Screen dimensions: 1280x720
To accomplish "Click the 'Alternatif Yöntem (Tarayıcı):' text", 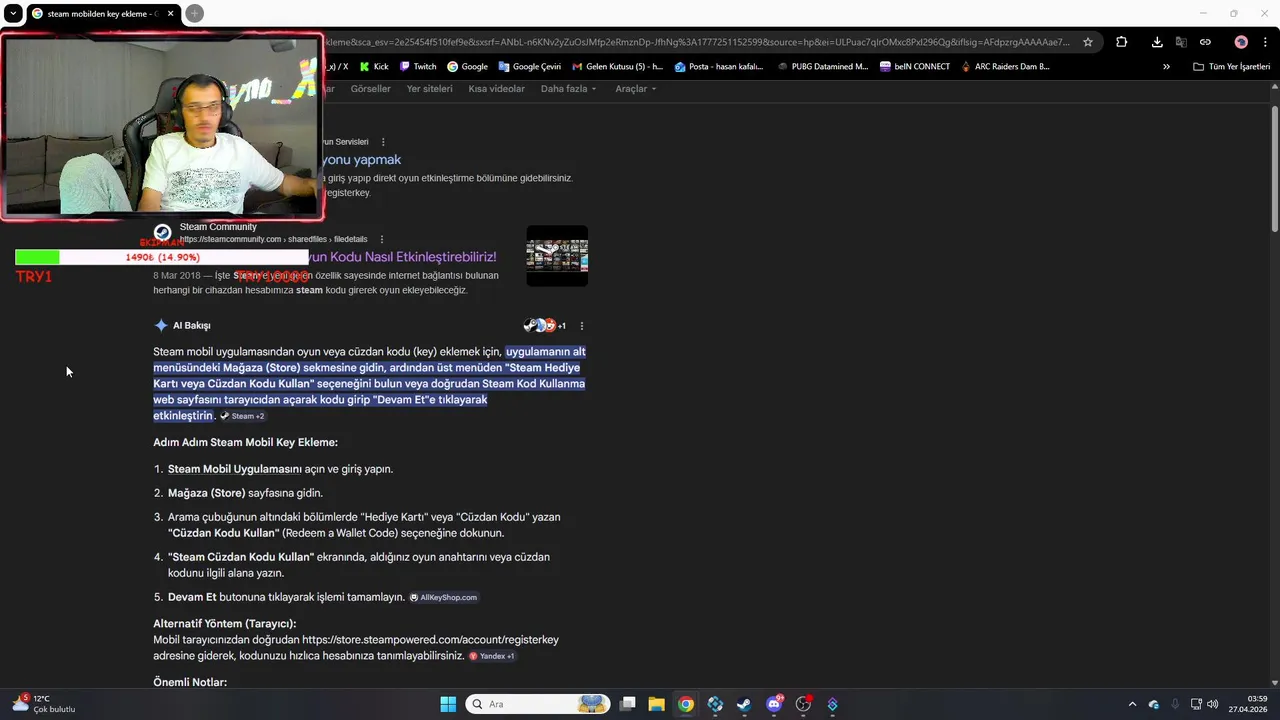I will click(224, 623).
